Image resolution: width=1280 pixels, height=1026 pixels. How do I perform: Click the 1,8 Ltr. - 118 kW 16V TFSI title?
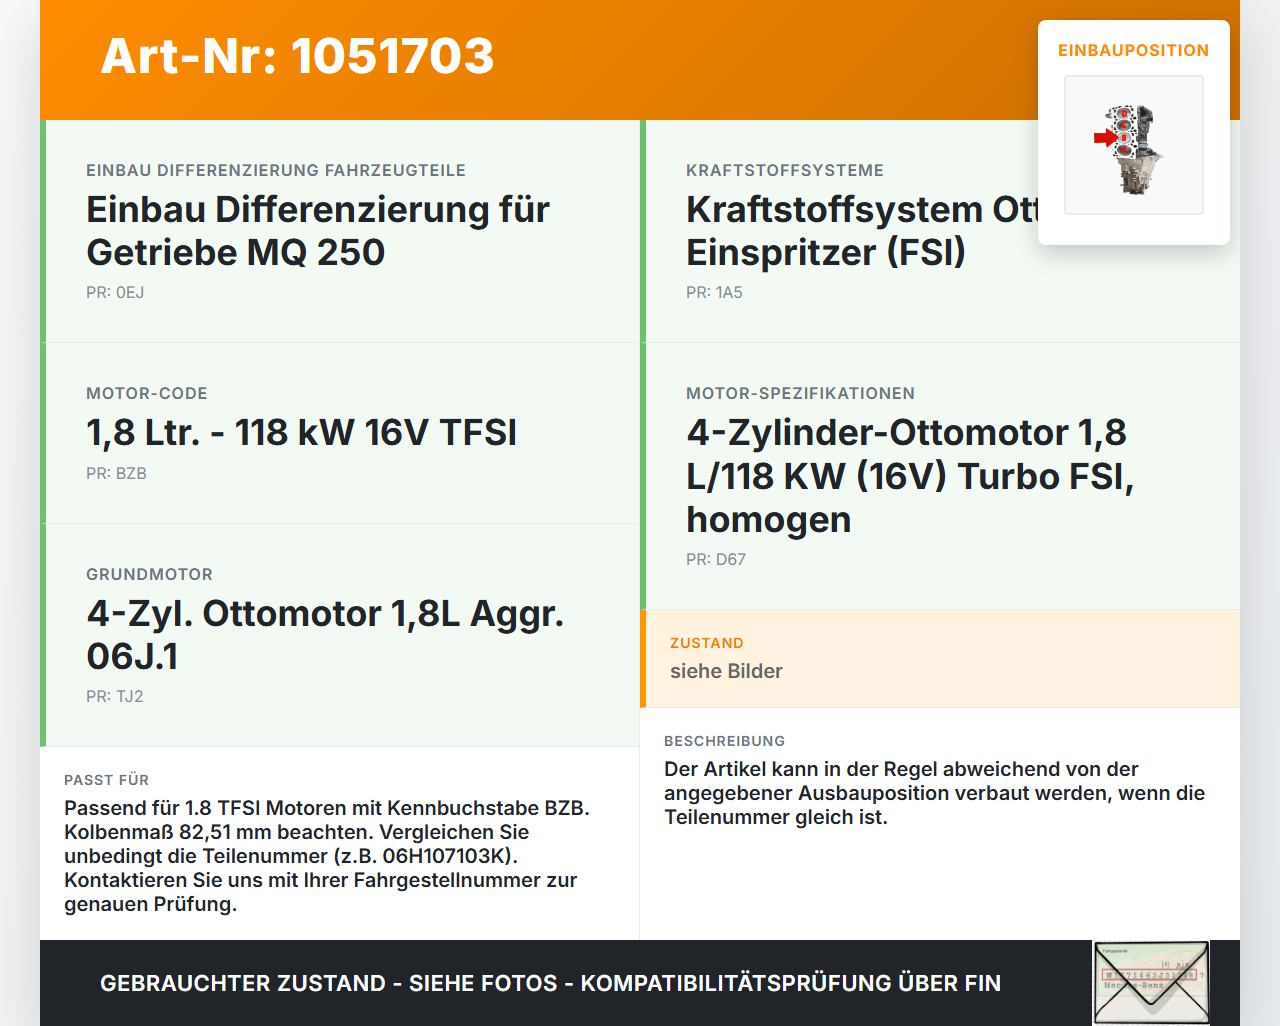point(302,433)
